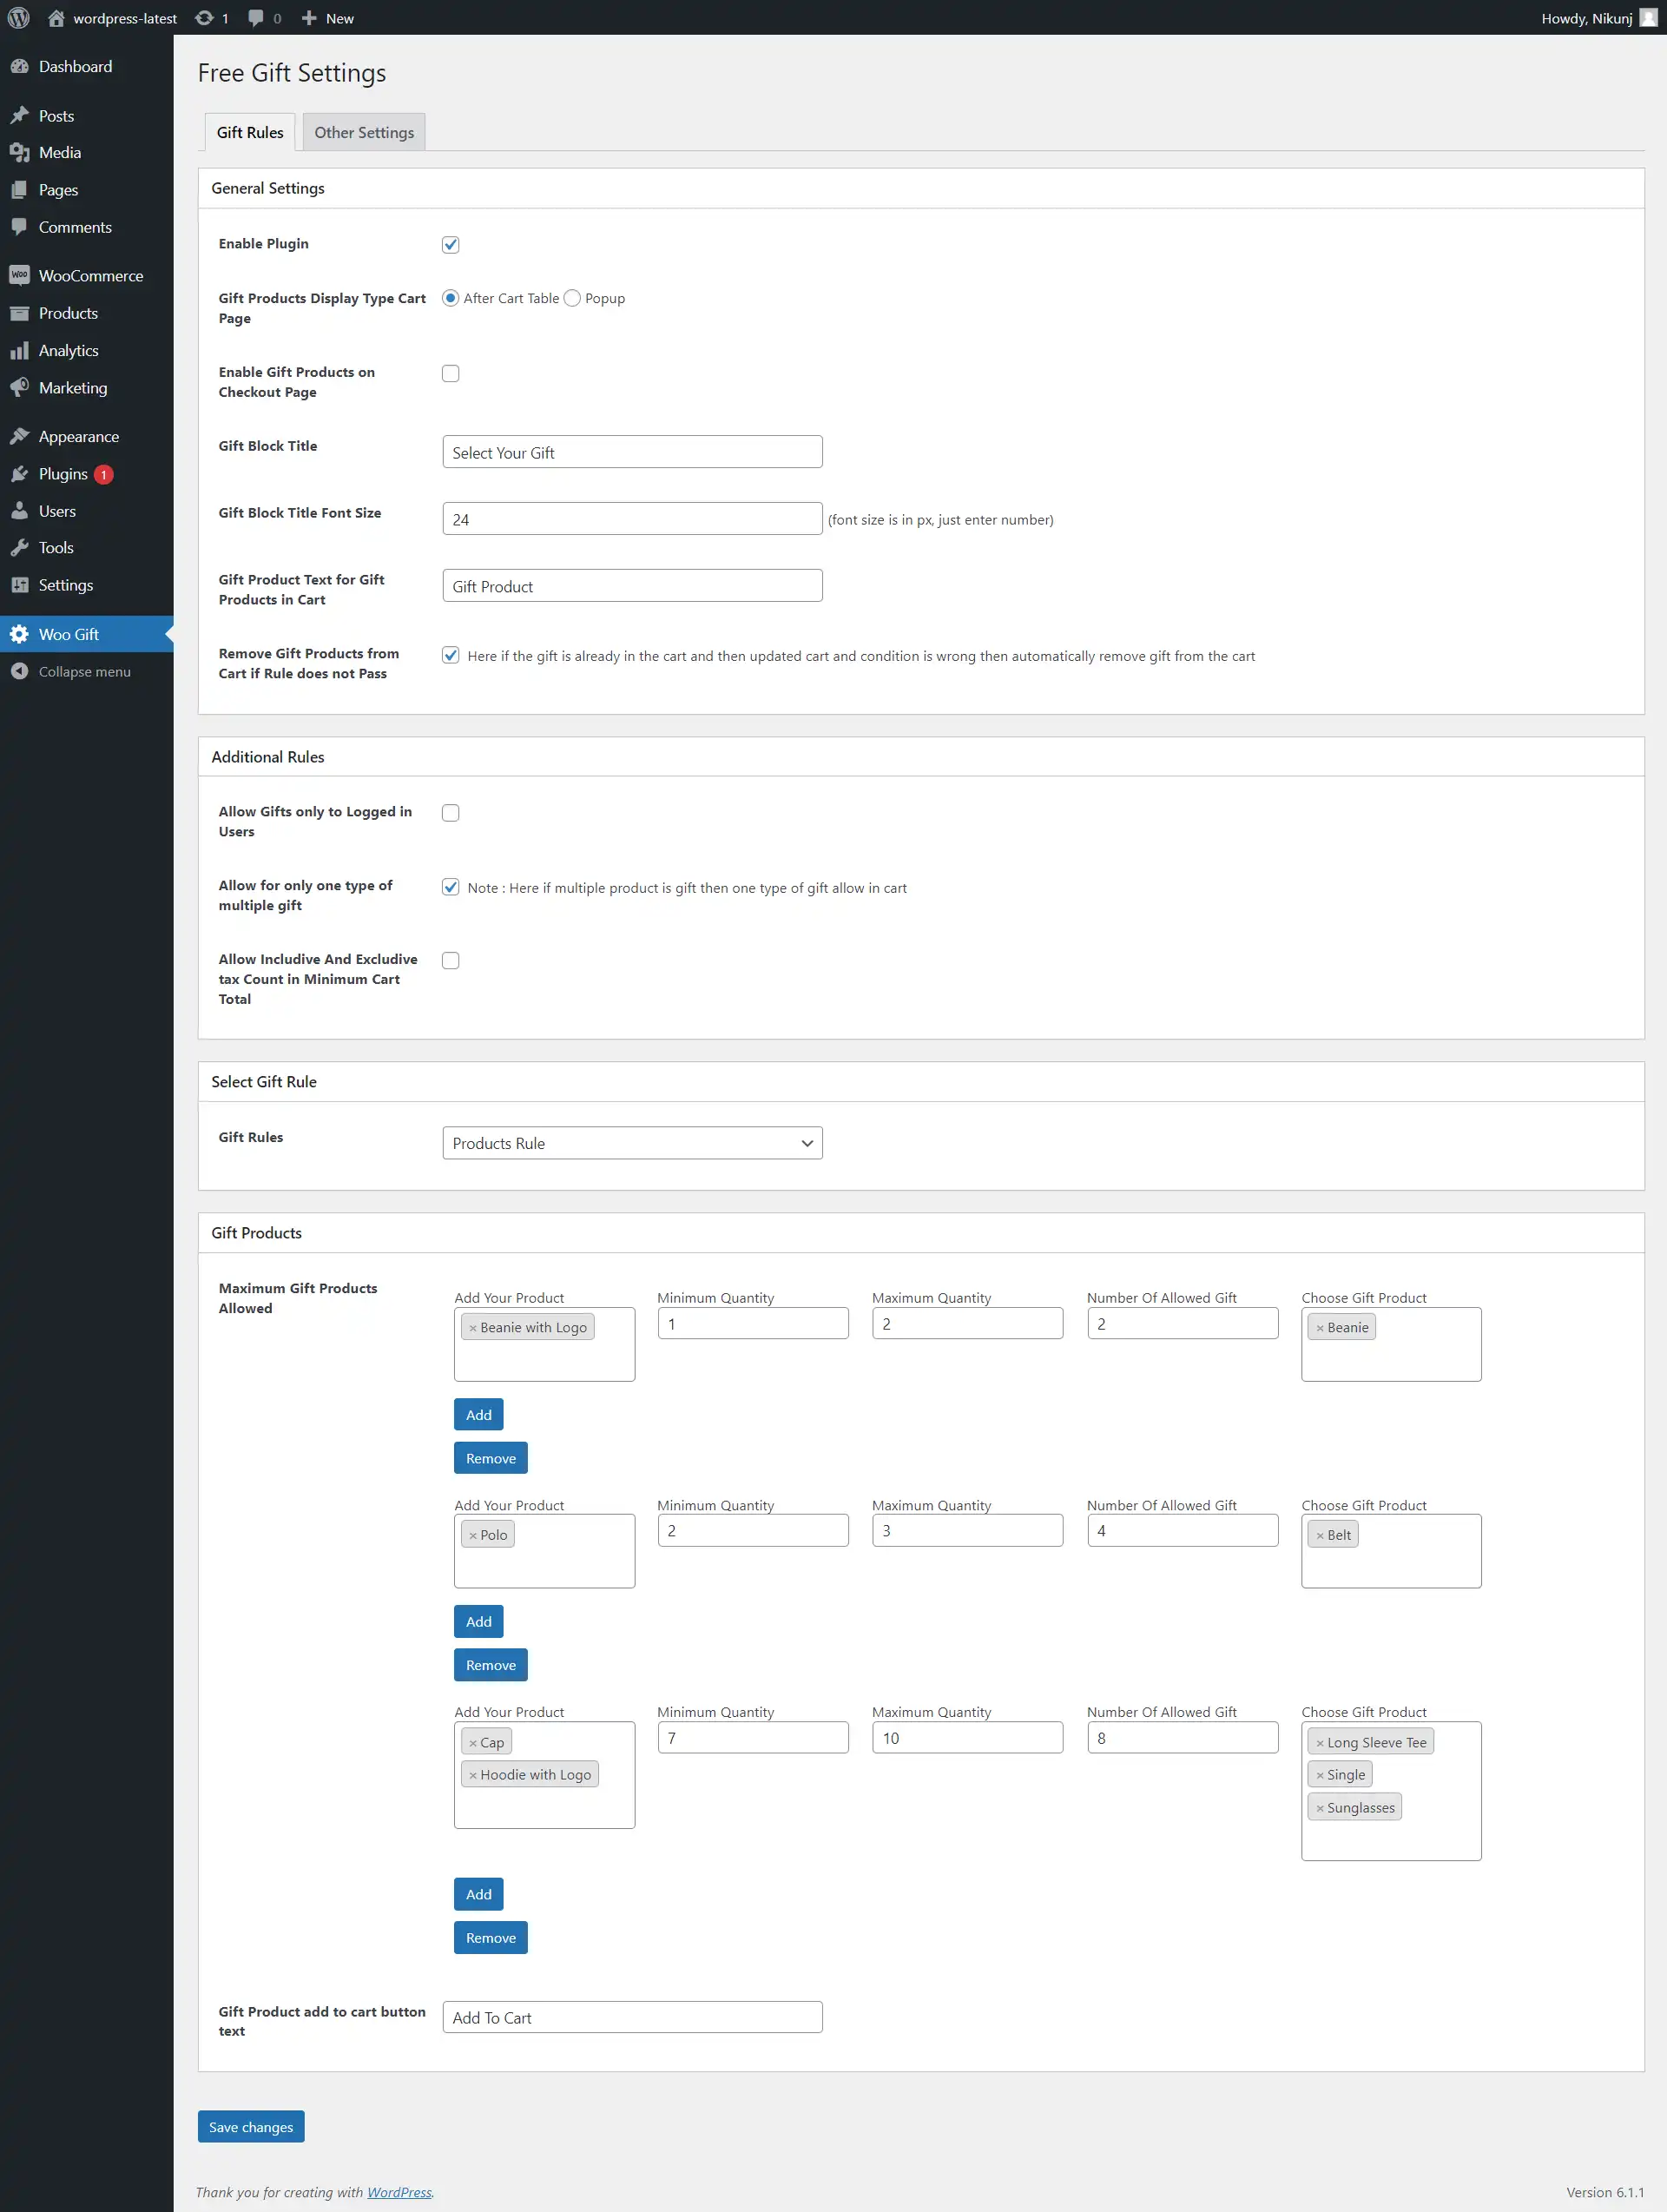Switch to the Other Settings tab

pyautogui.click(x=362, y=131)
